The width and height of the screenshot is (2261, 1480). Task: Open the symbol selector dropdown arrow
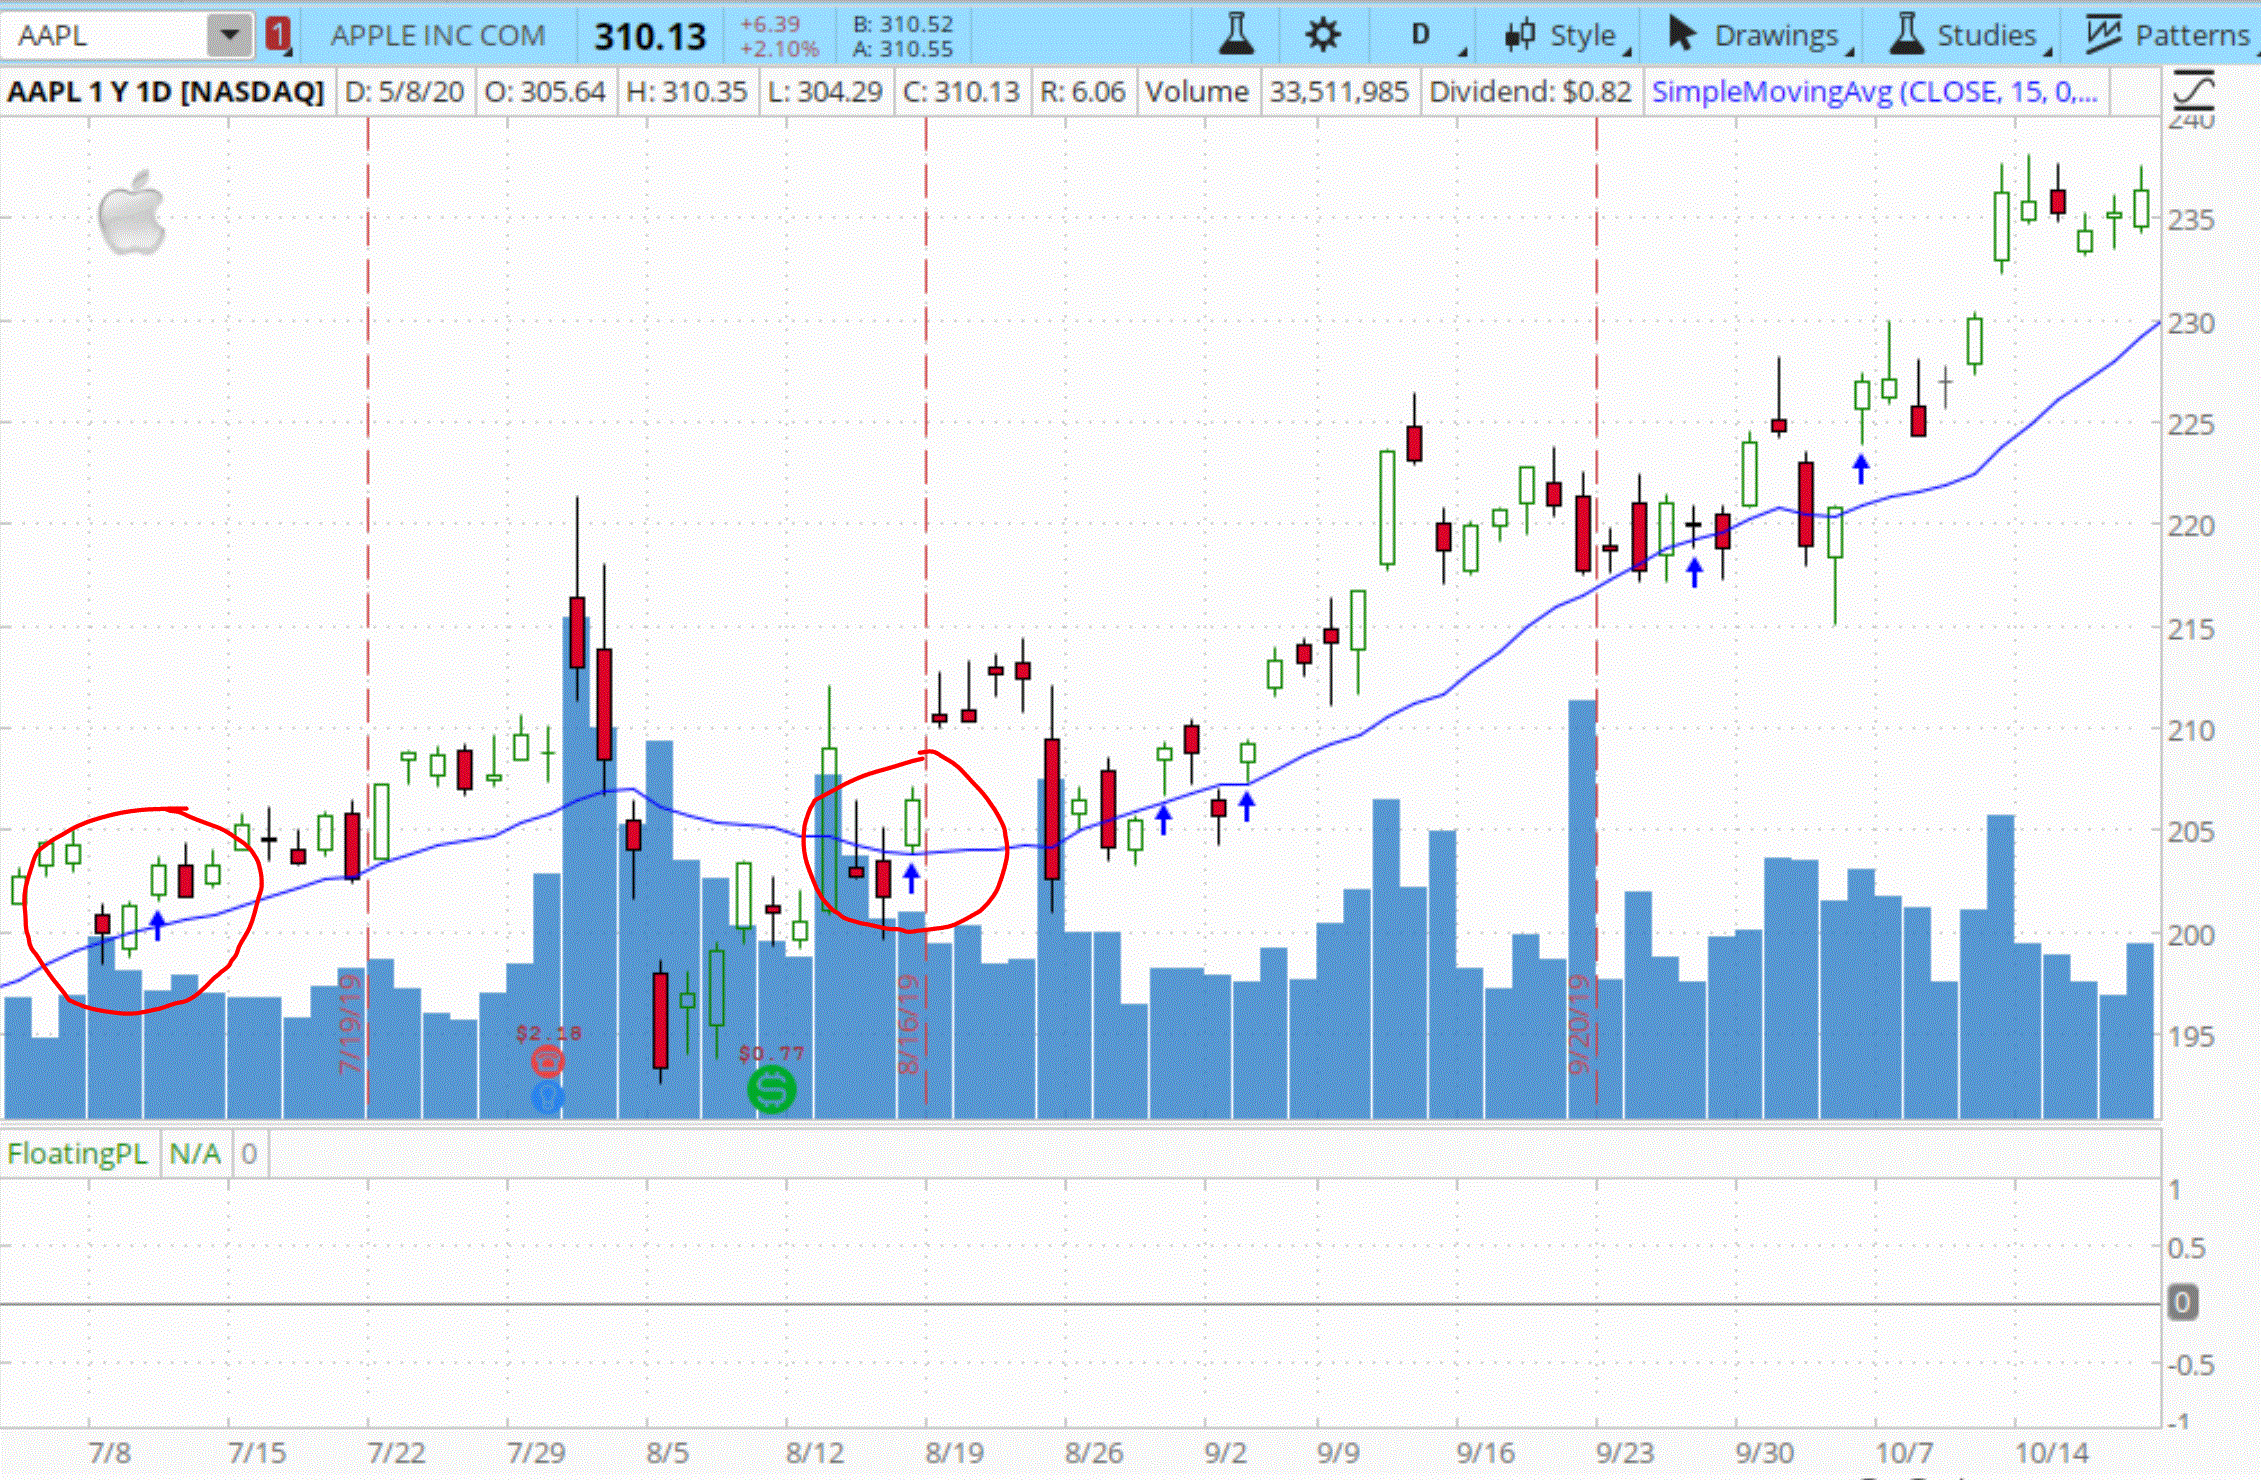click(229, 36)
